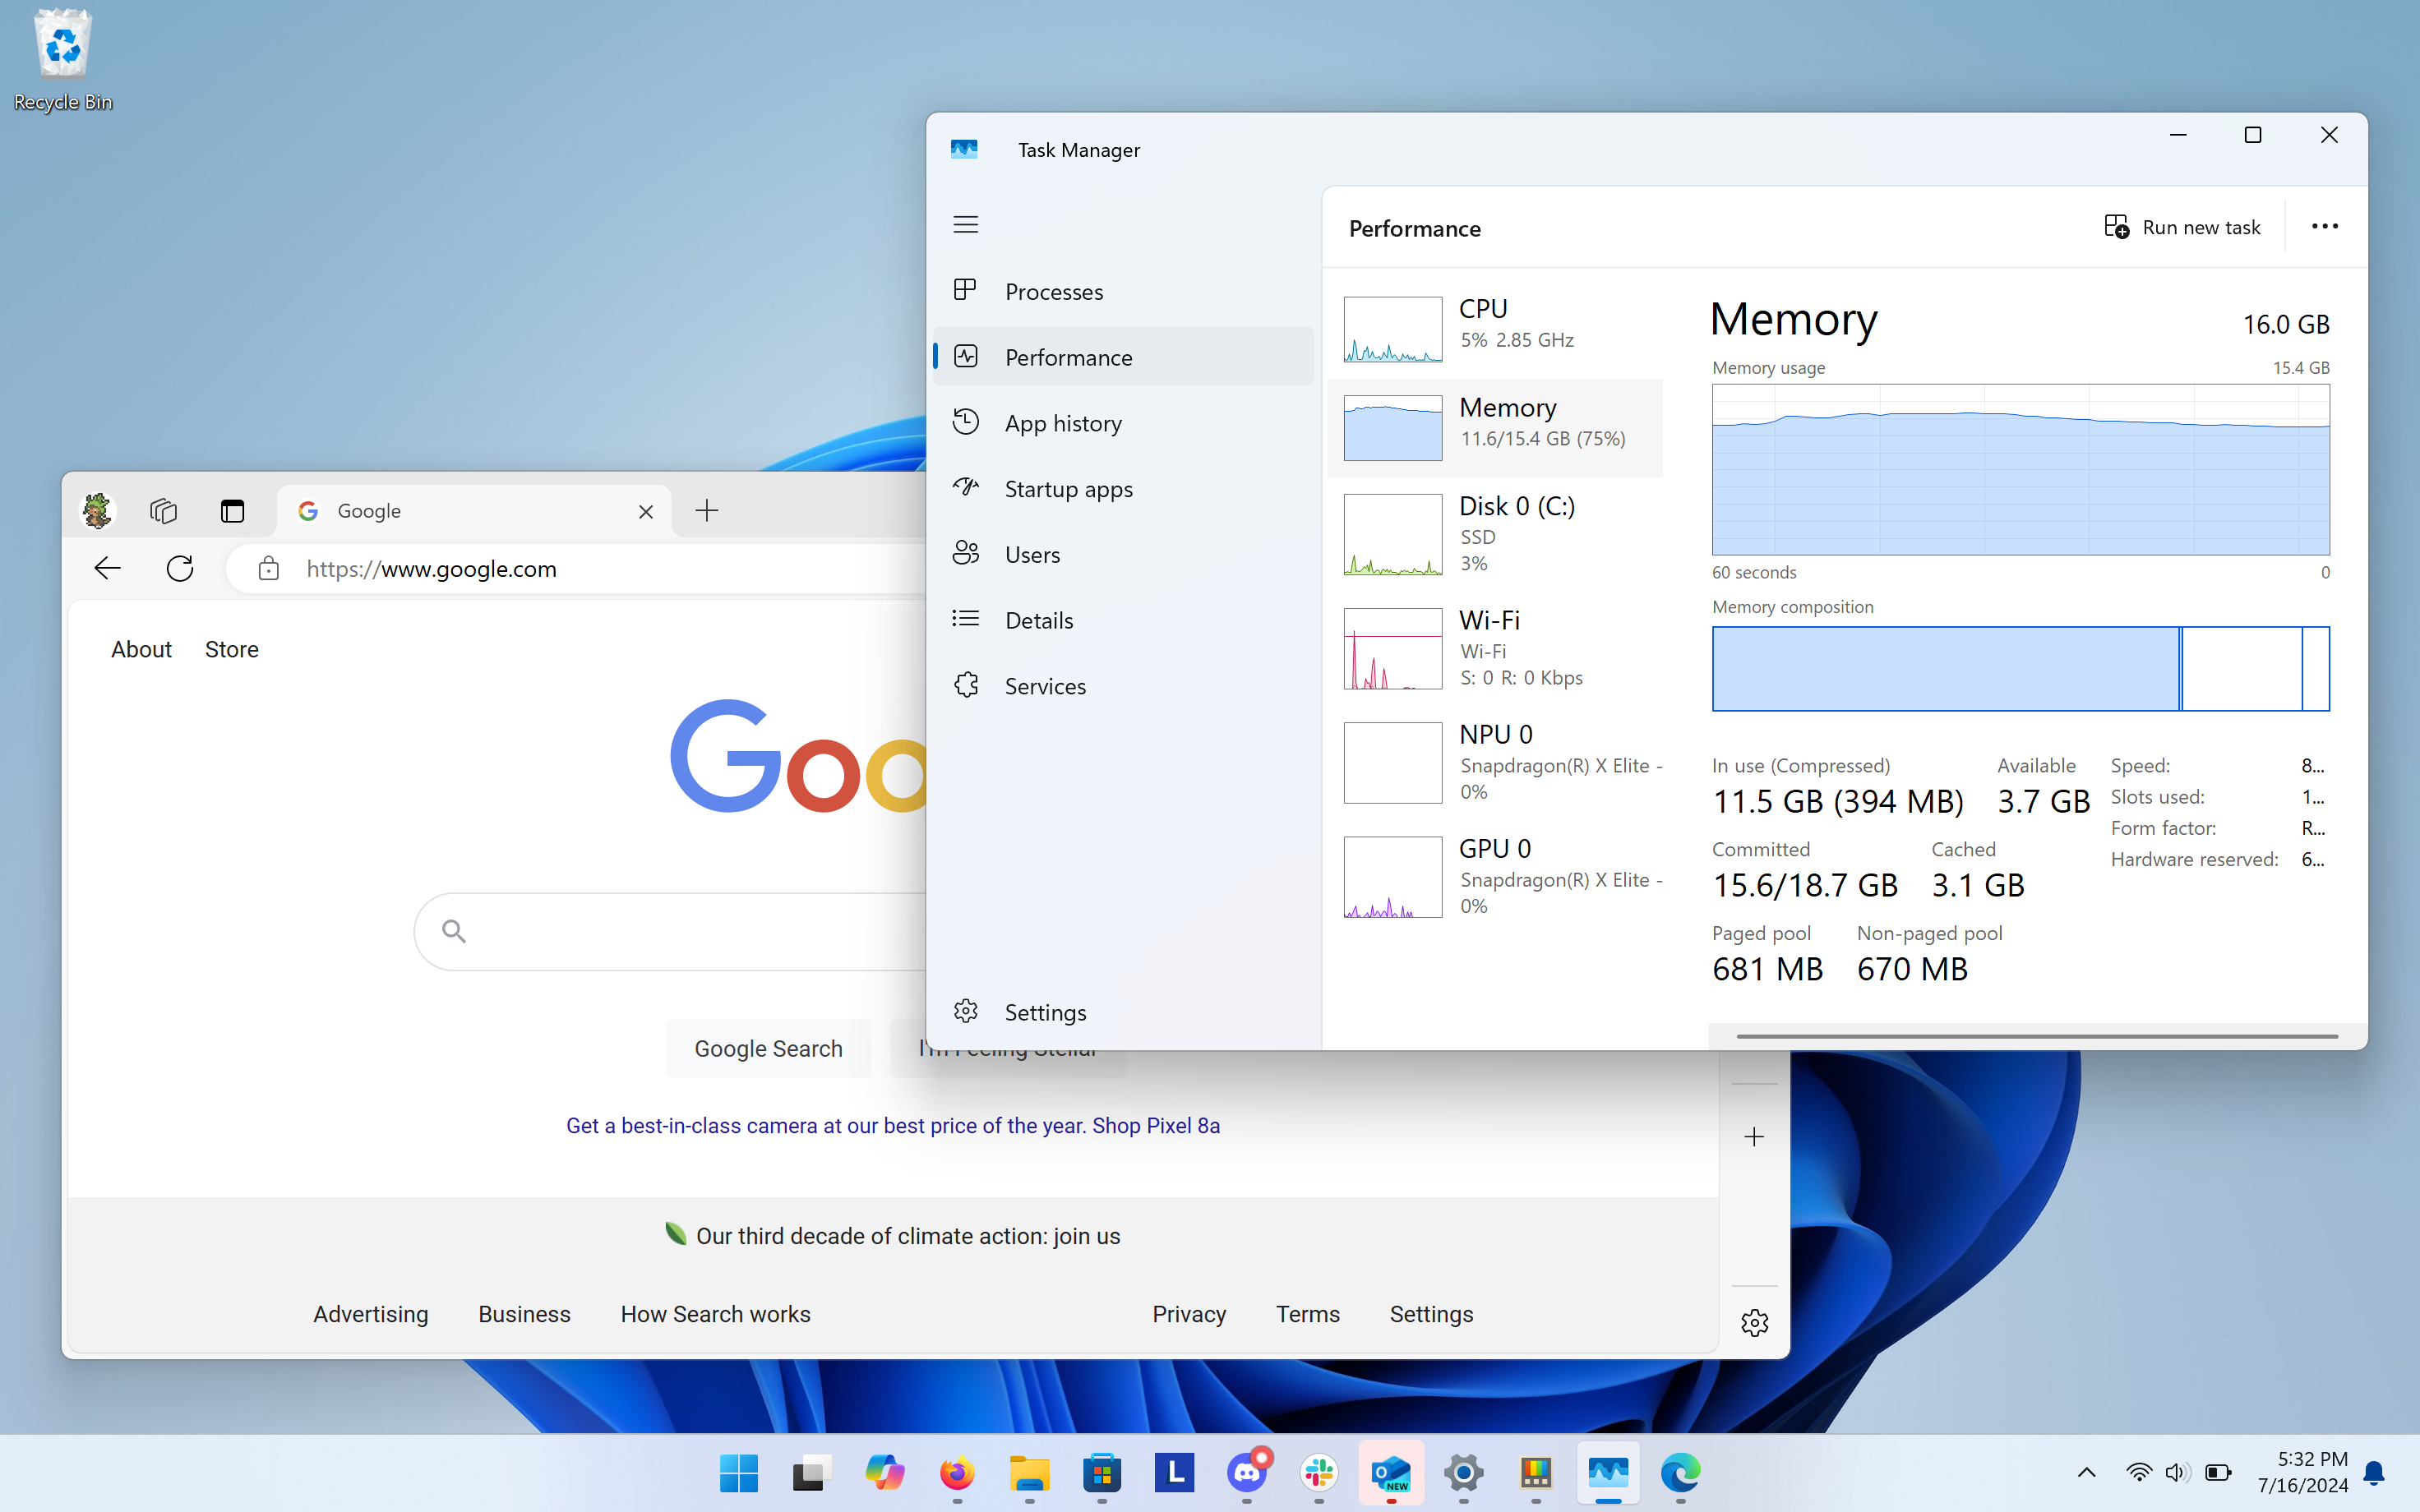Select Wi-Fi performance item
This screenshot has width=2420, height=1512.
[x=1496, y=648]
